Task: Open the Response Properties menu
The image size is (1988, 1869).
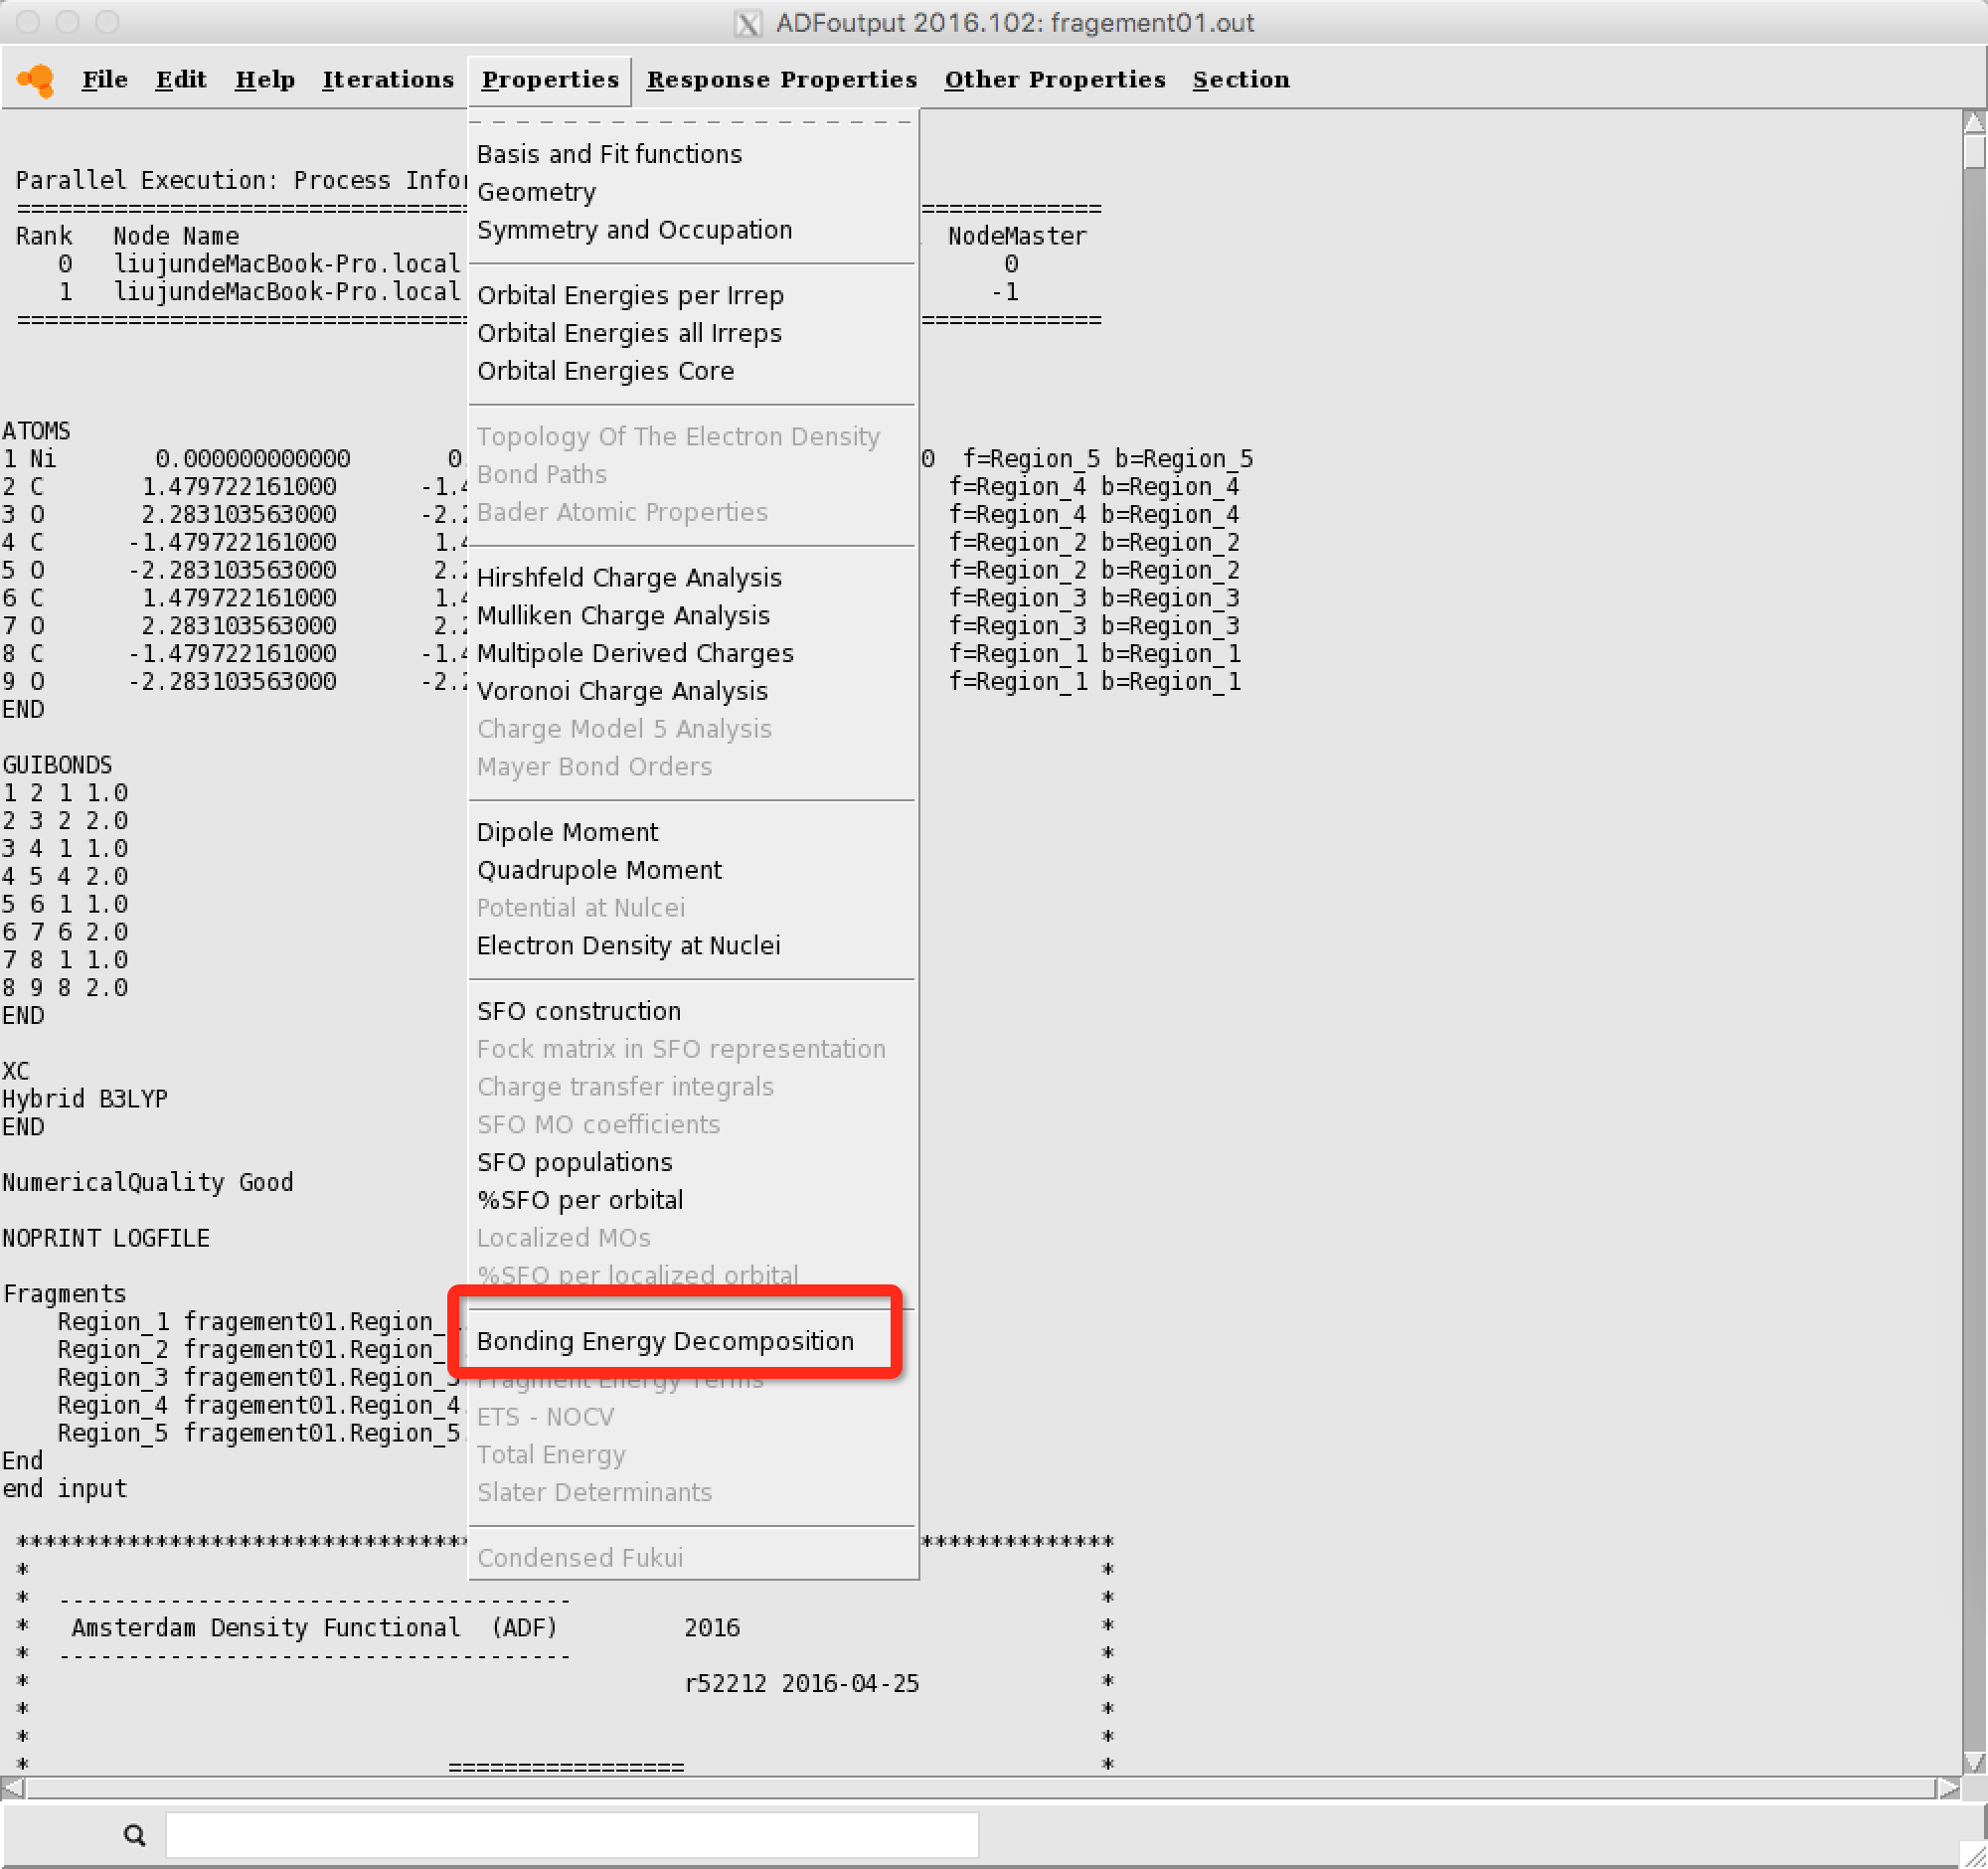Action: pyautogui.click(x=781, y=80)
